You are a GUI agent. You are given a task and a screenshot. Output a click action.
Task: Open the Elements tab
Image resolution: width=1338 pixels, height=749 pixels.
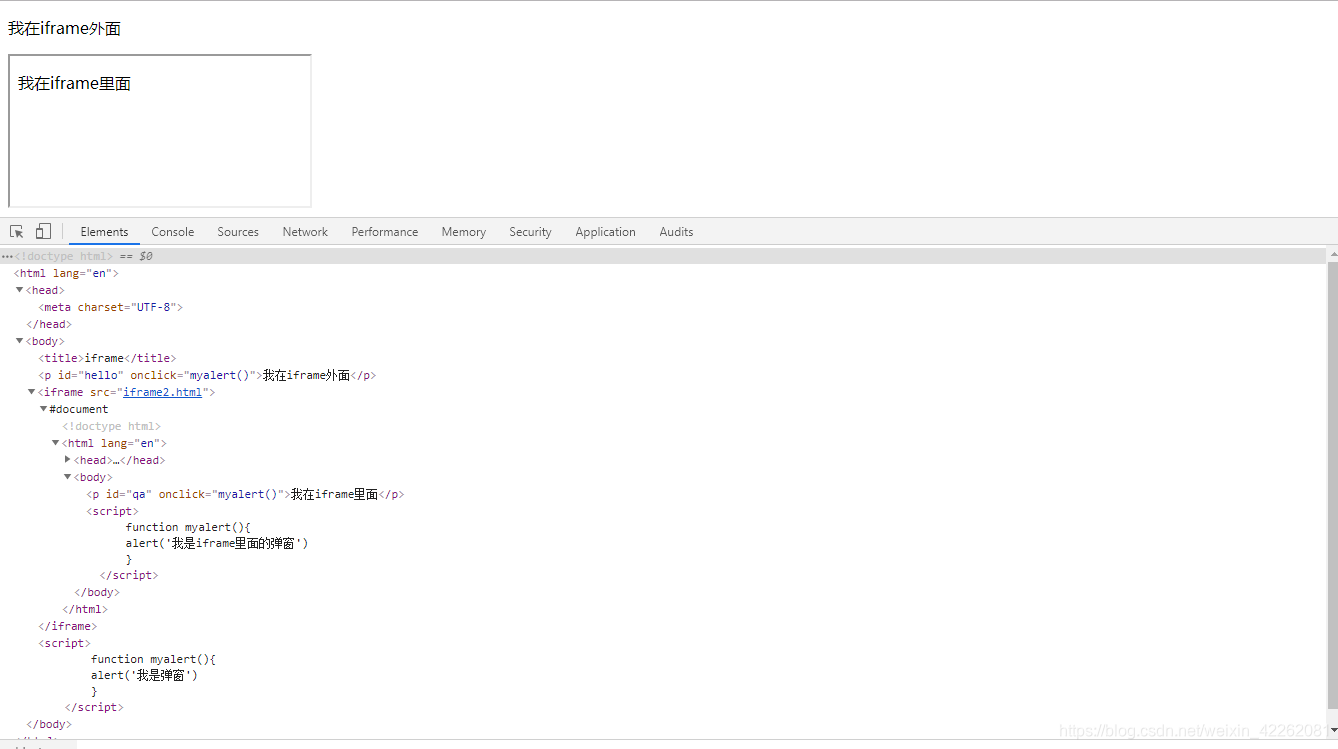104,232
